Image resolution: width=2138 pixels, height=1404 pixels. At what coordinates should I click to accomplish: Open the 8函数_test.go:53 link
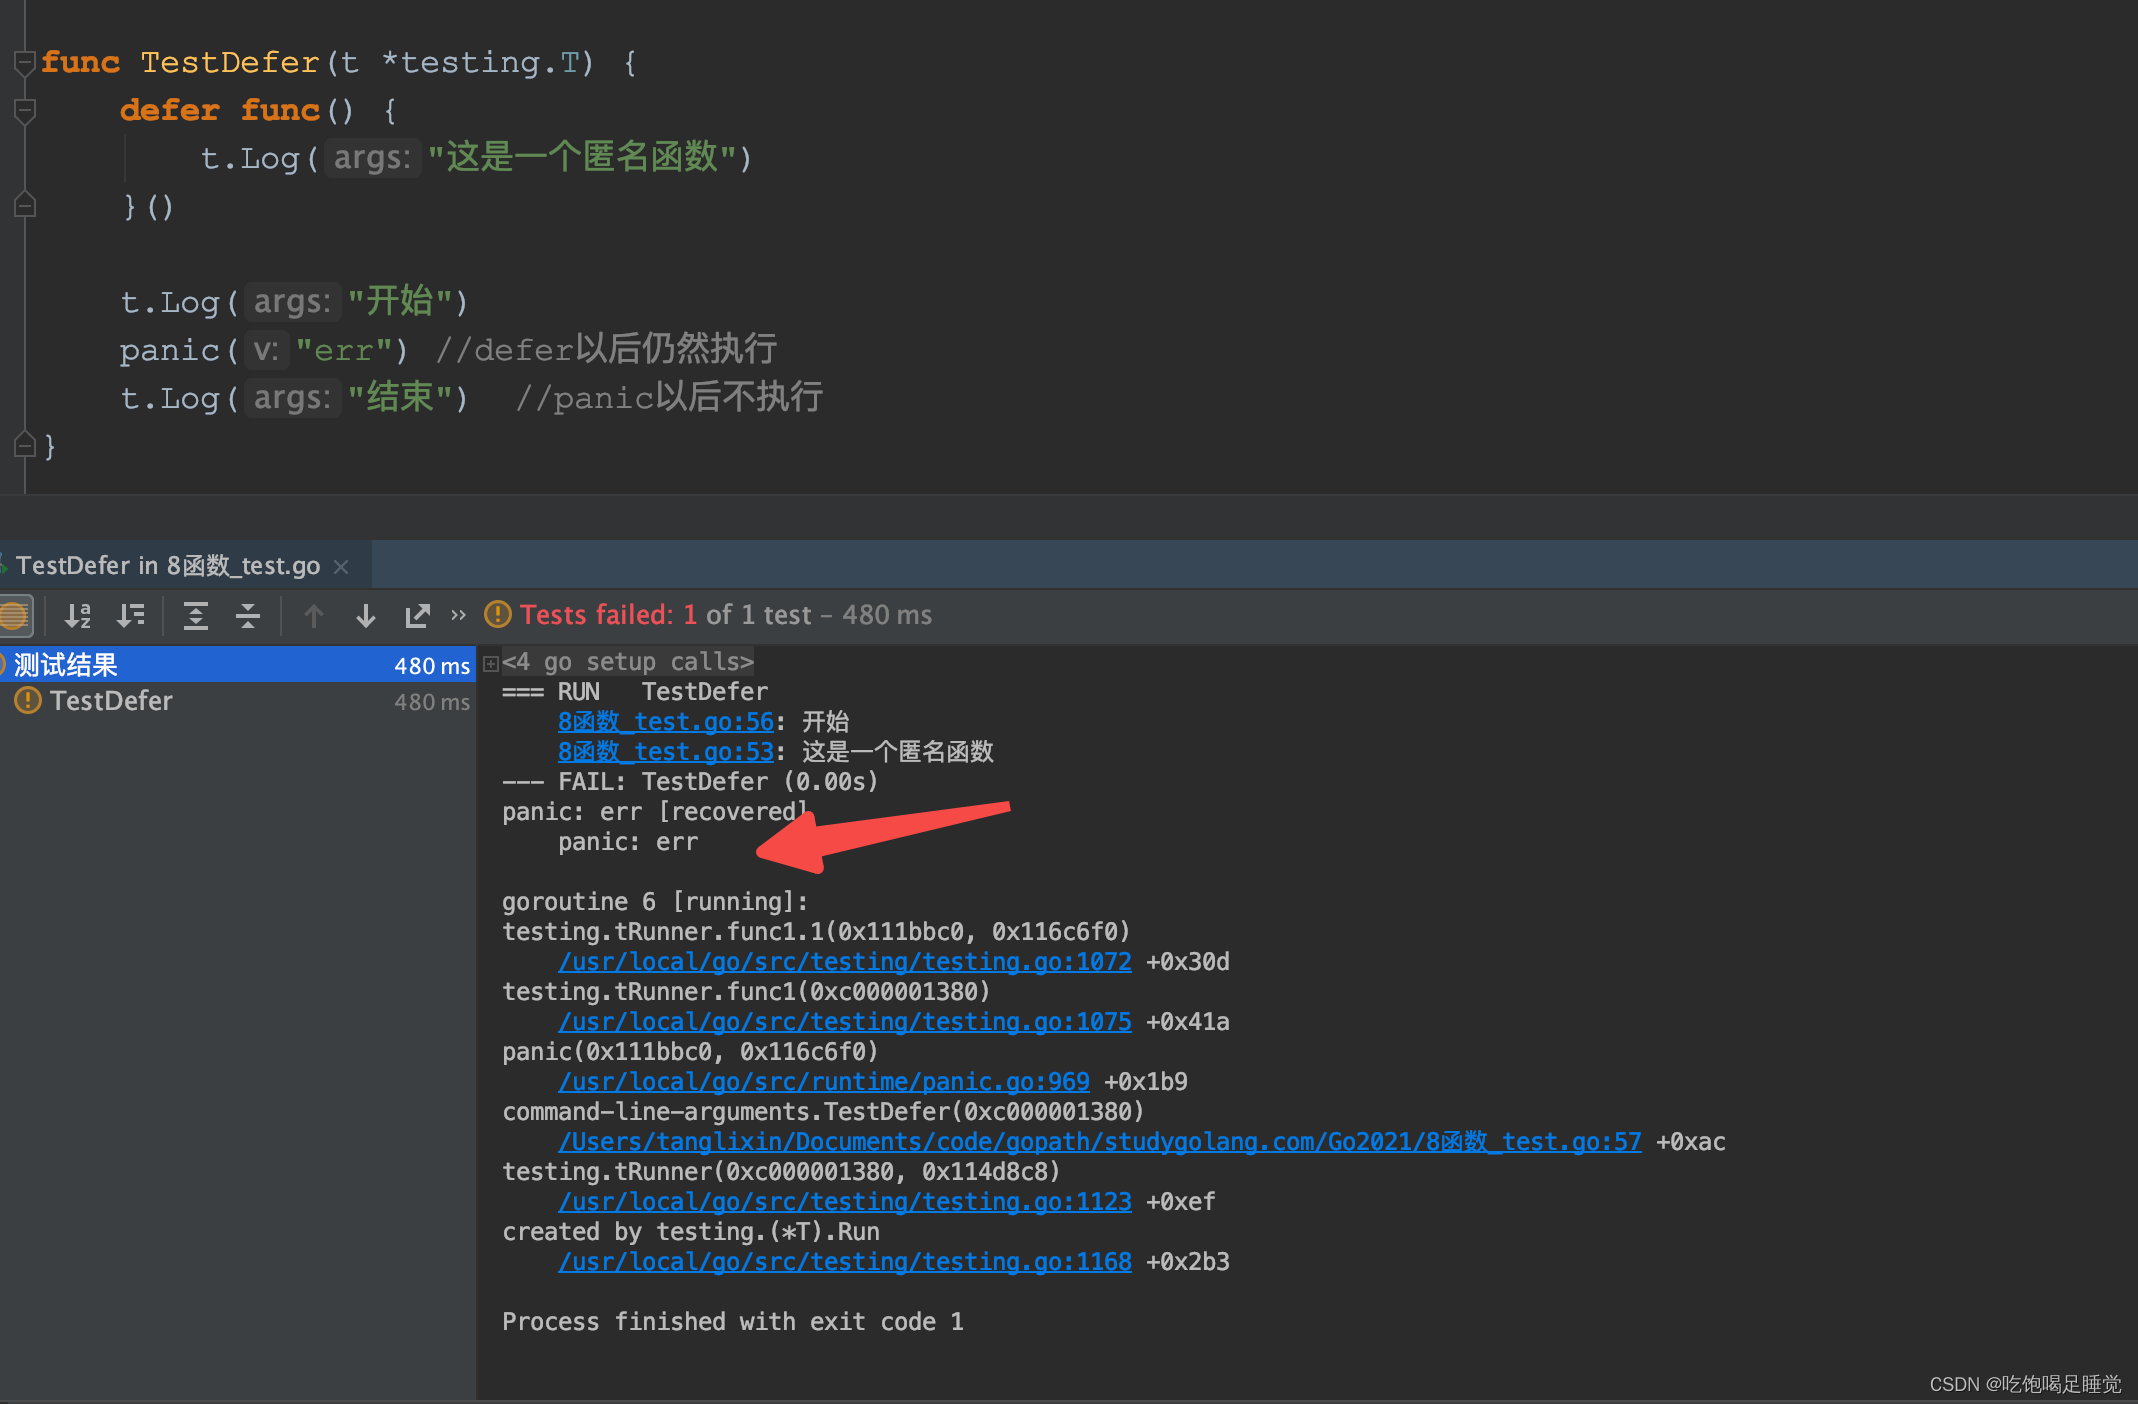[665, 752]
